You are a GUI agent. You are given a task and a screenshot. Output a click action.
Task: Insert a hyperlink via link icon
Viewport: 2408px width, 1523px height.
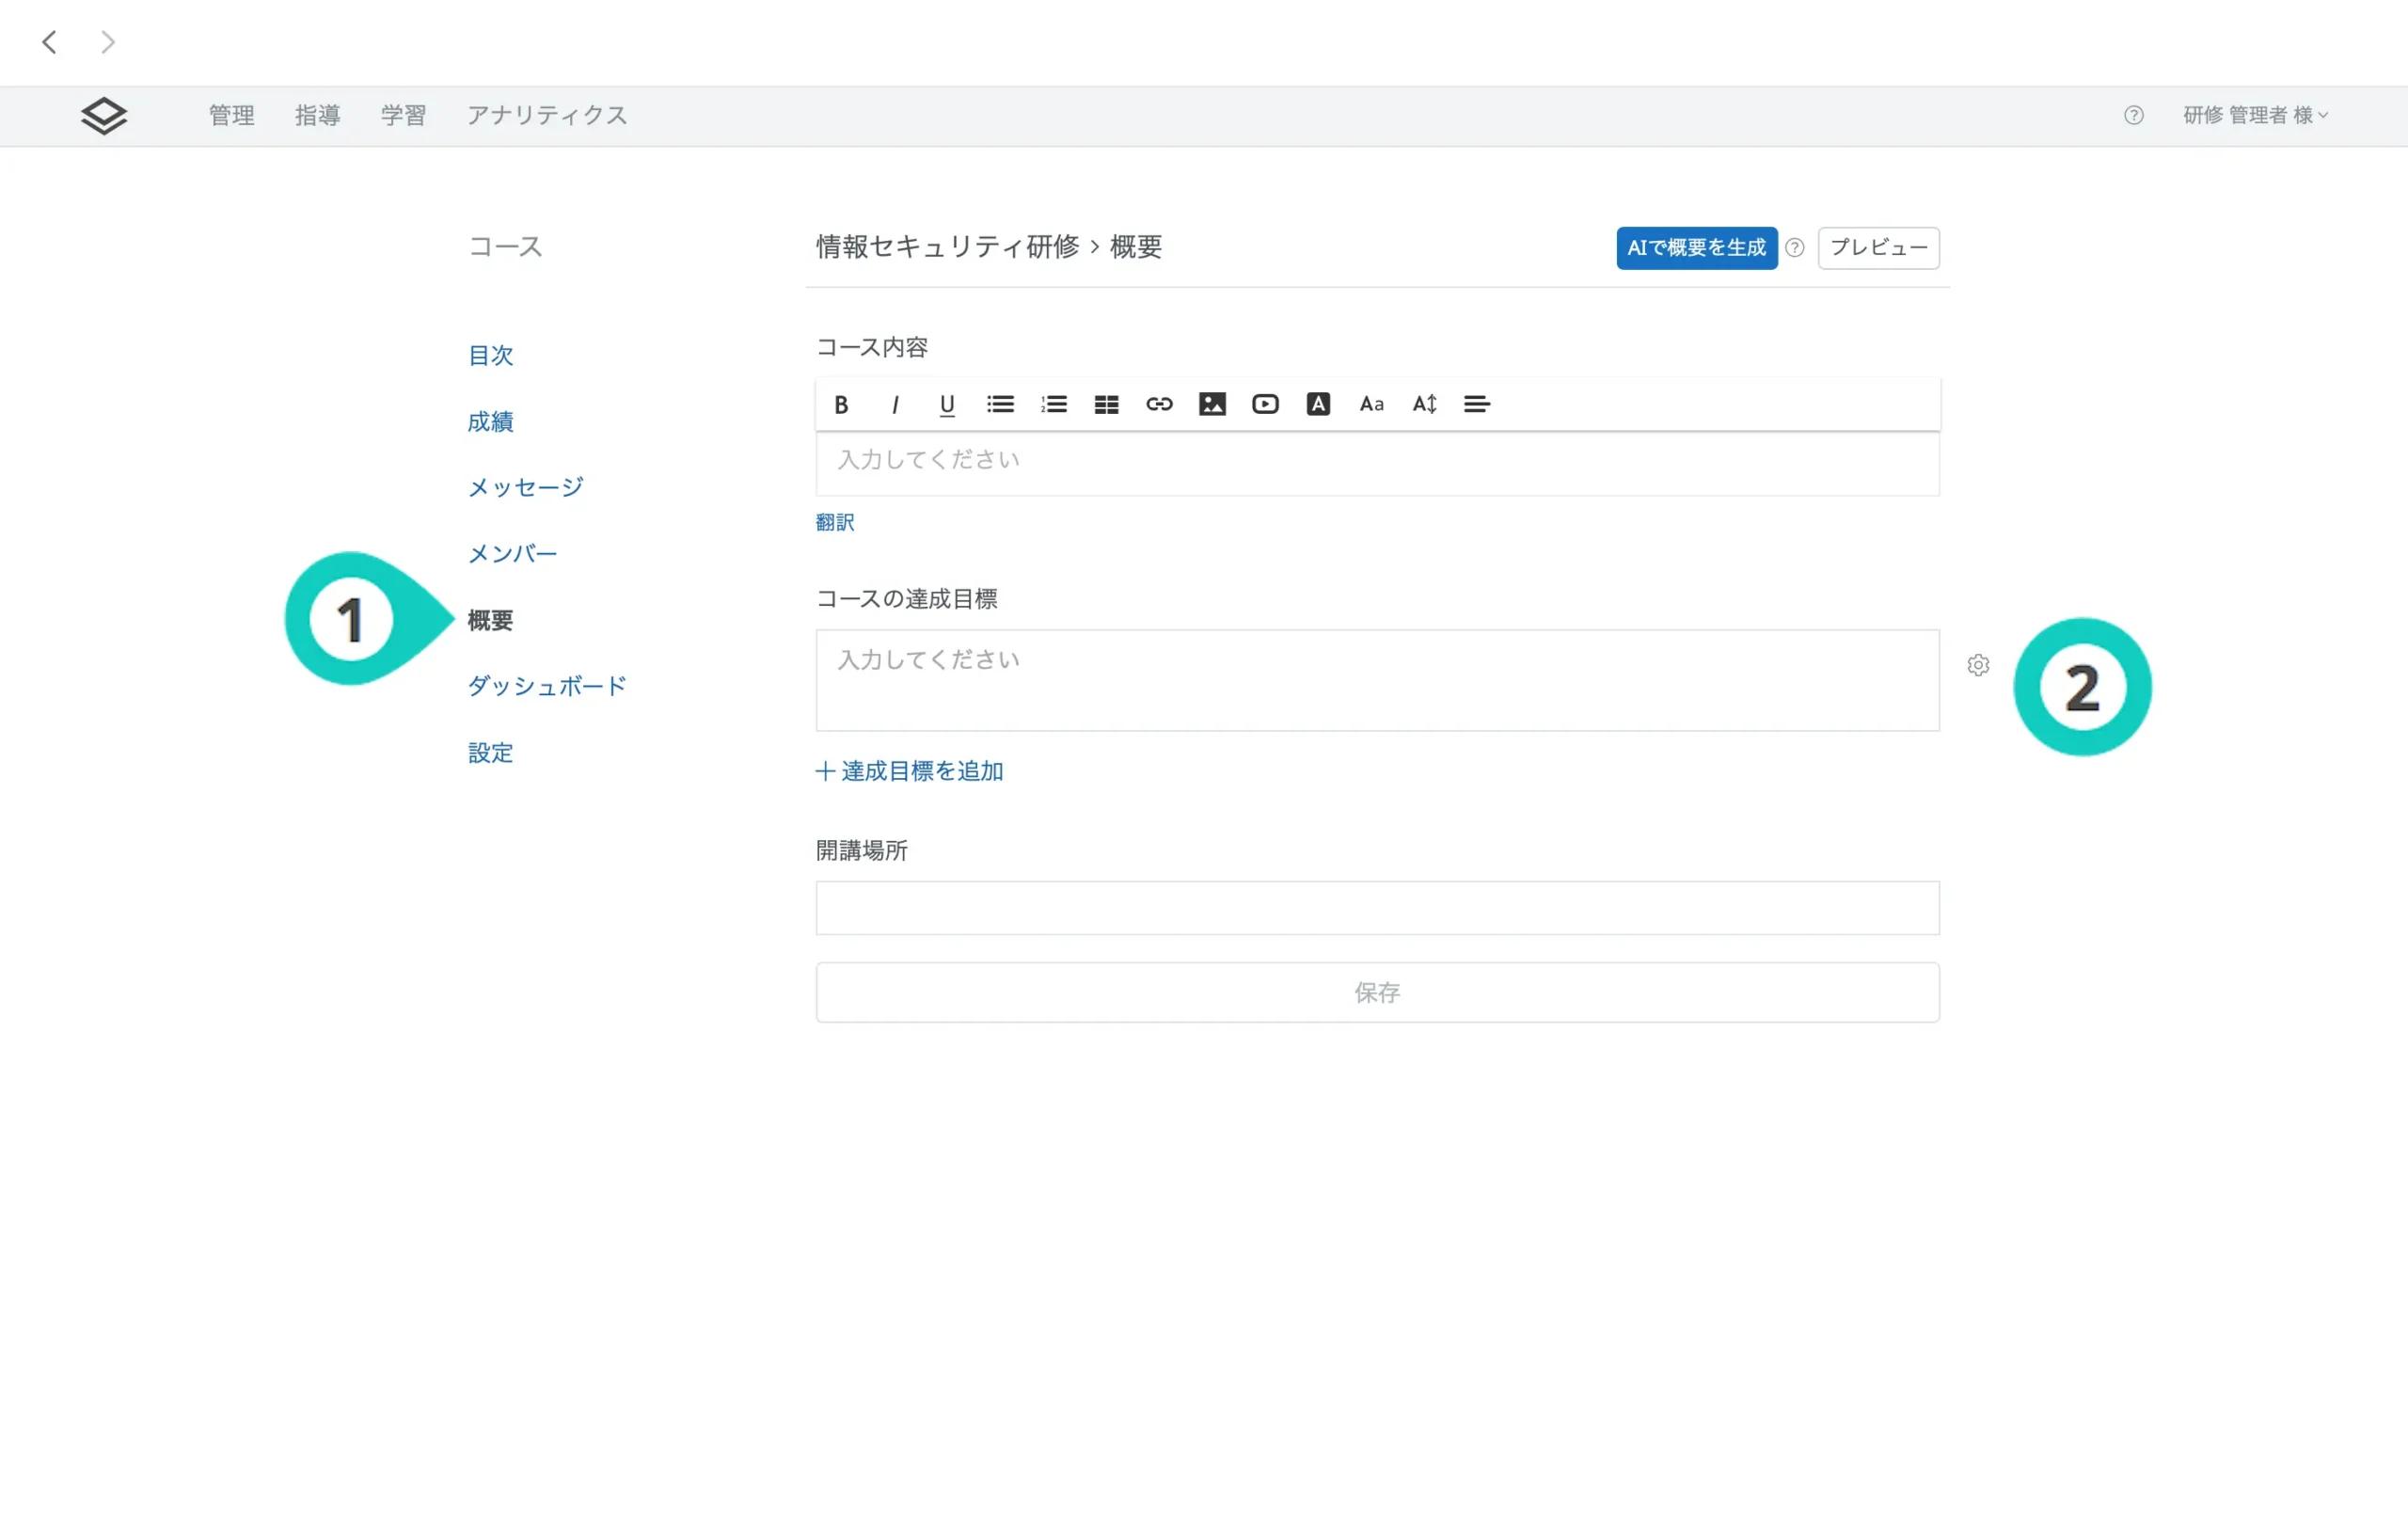(1159, 404)
